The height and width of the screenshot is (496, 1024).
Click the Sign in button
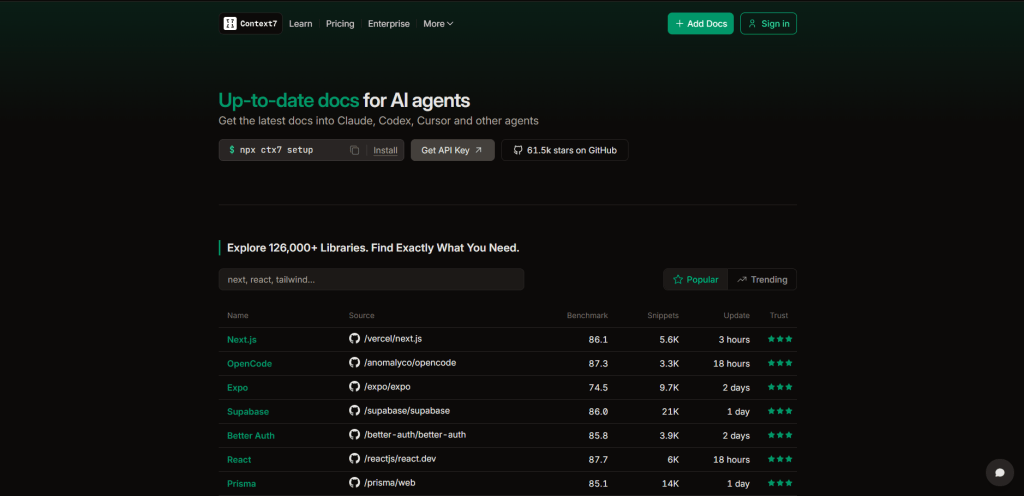(769, 23)
